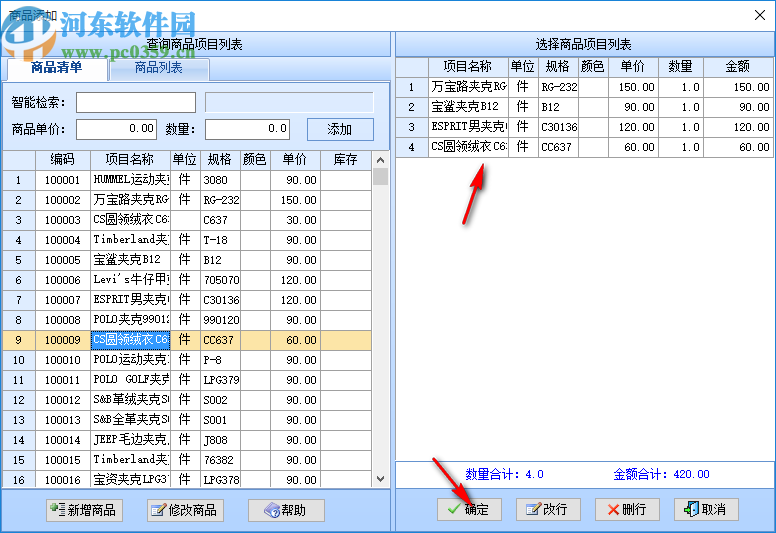The image size is (776, 533).
Task: Switch to the 商品列表 tab
Action: coord(159,68)
